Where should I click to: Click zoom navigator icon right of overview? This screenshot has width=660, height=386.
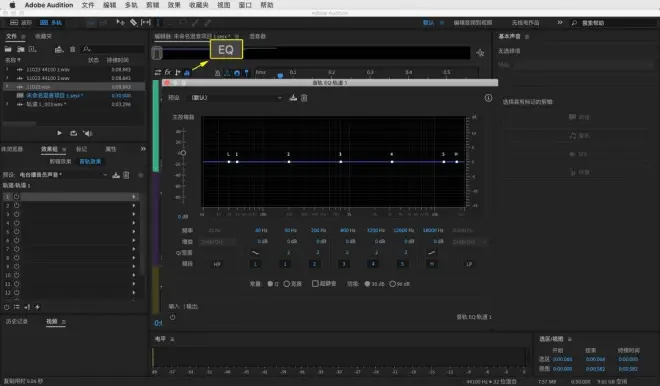480,53
